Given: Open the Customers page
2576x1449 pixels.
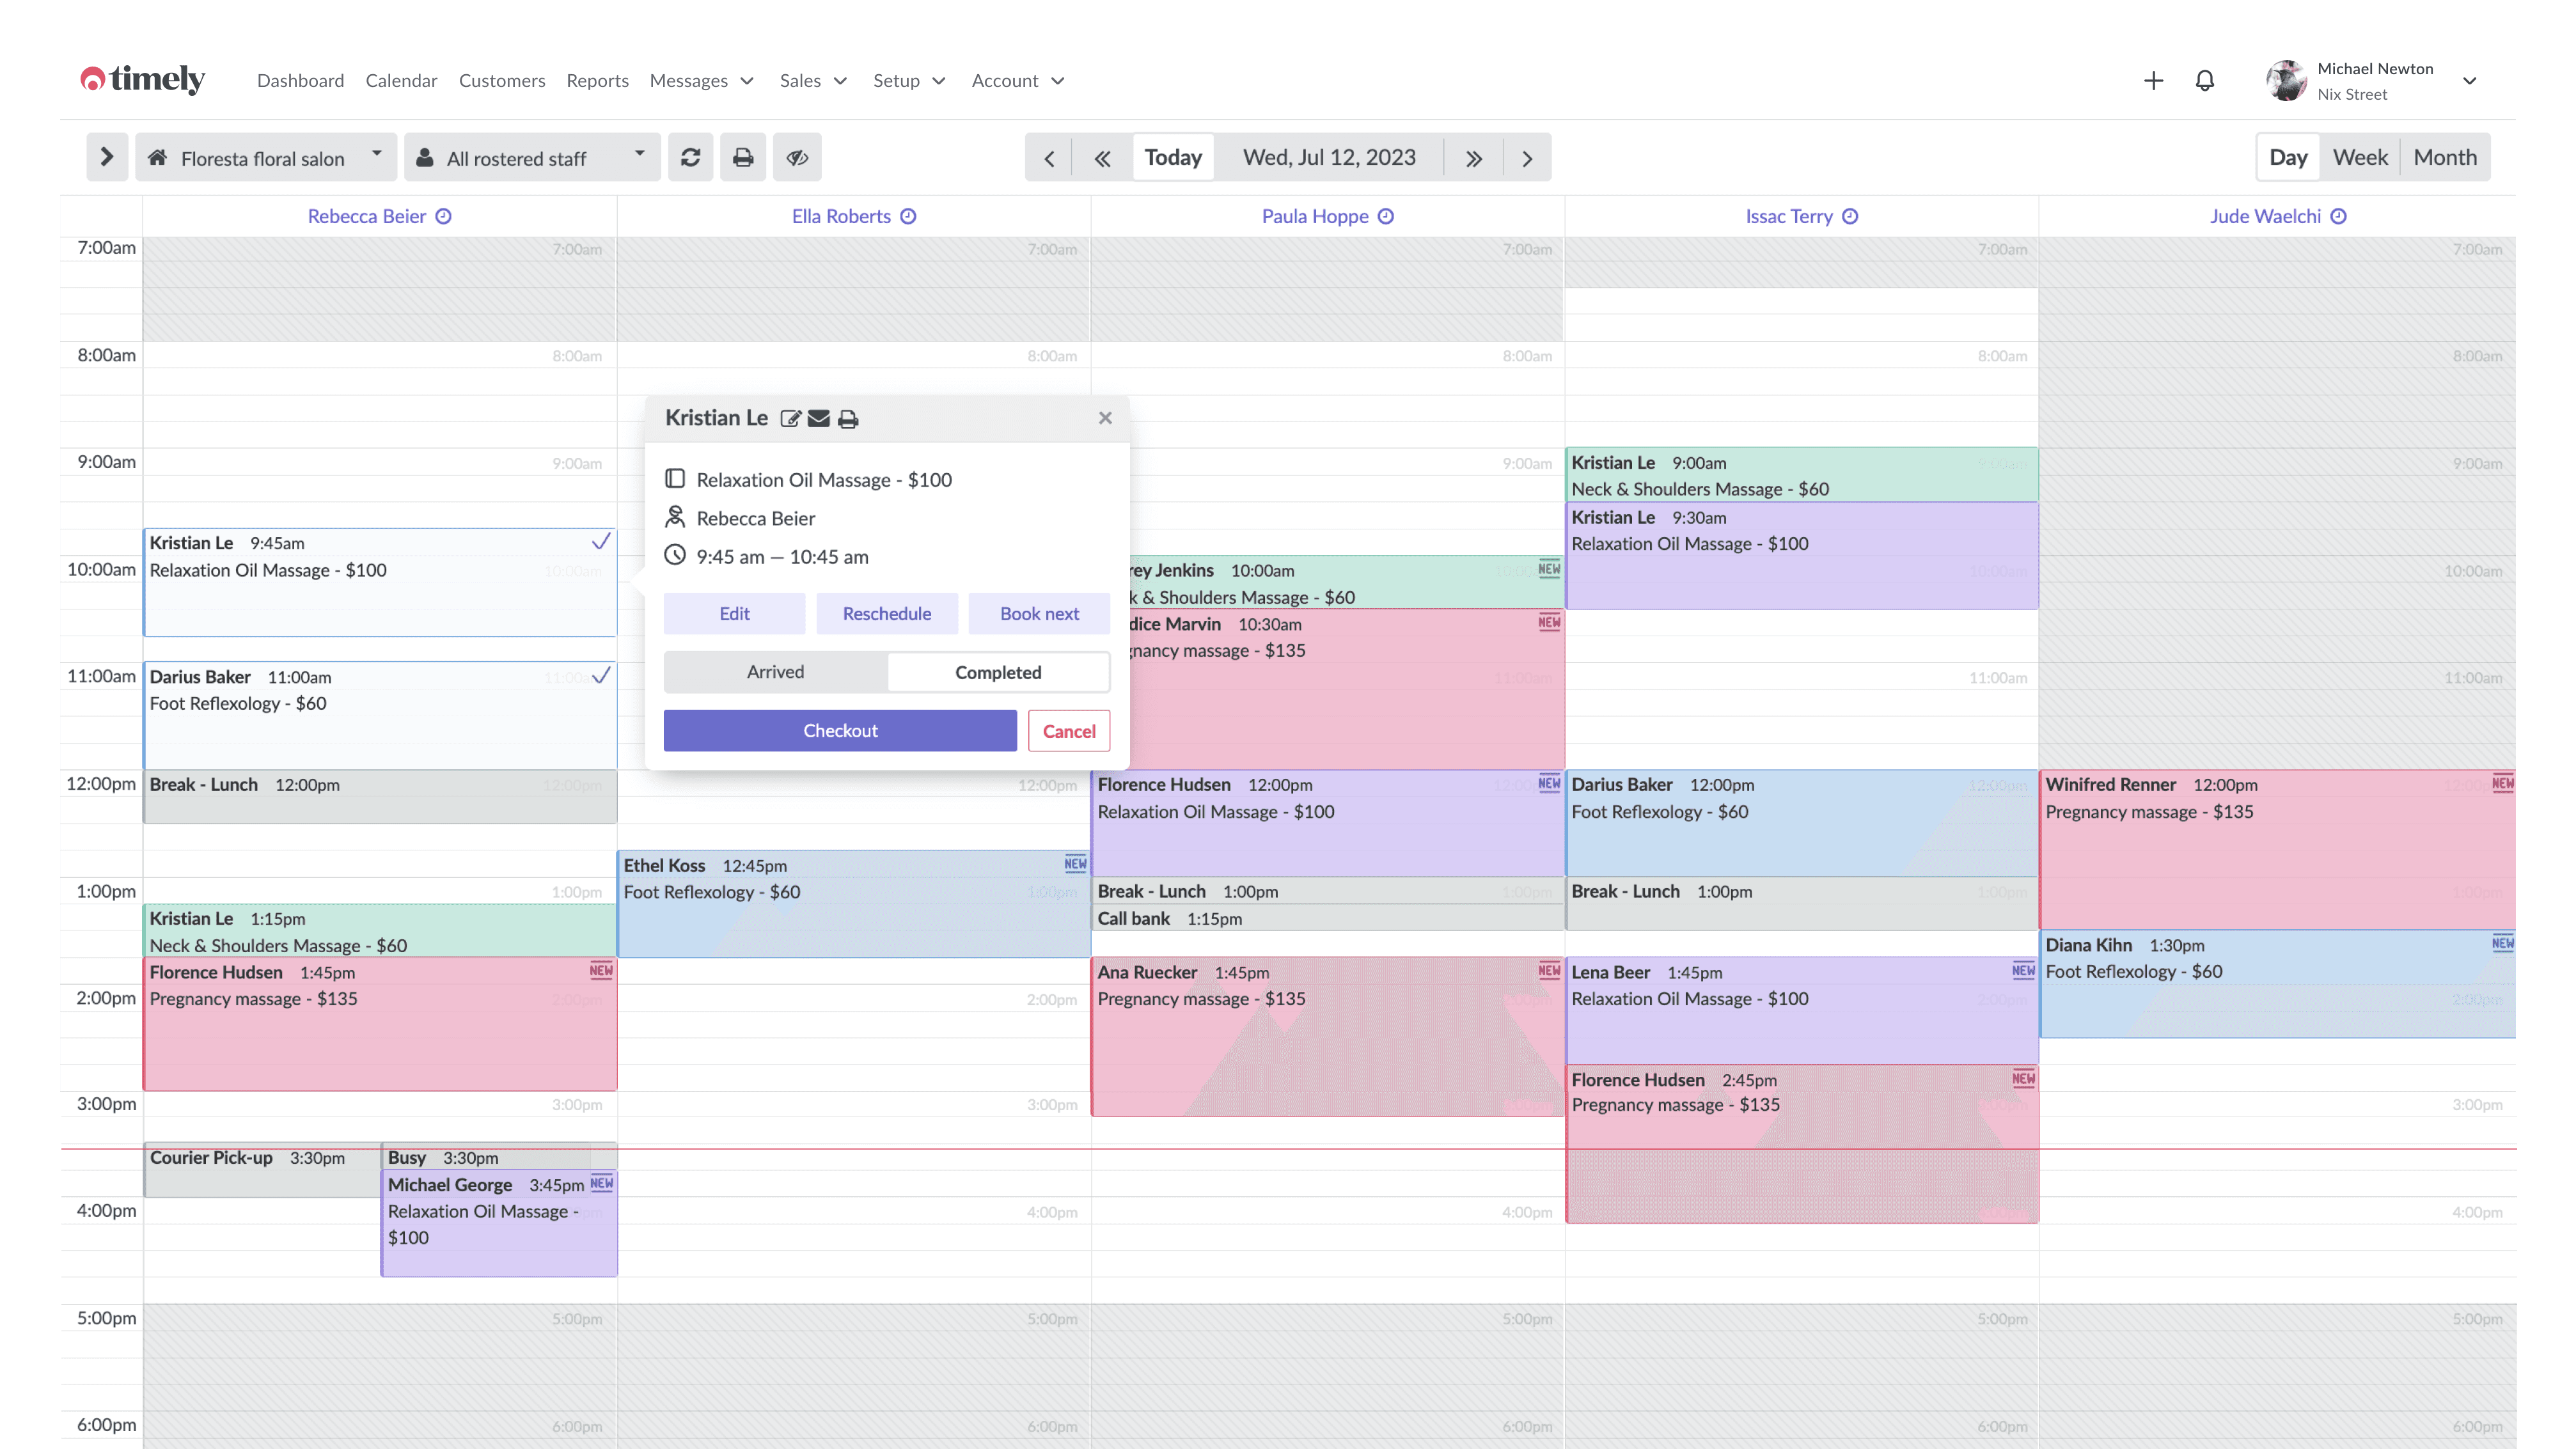Looking at the screenshot, I should point(502,81).
